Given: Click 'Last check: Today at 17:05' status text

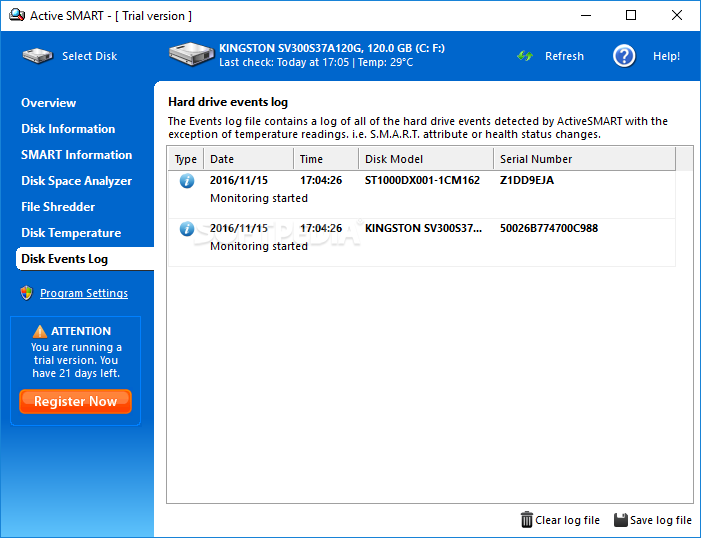Looking at the screenshot, I should (x=284, y=62).
